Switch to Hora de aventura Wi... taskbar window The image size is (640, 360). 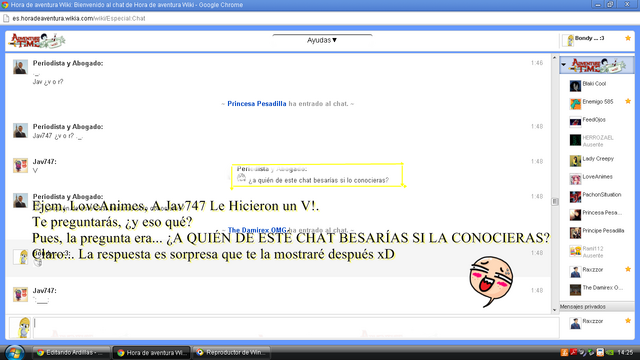tap(151, 353)
